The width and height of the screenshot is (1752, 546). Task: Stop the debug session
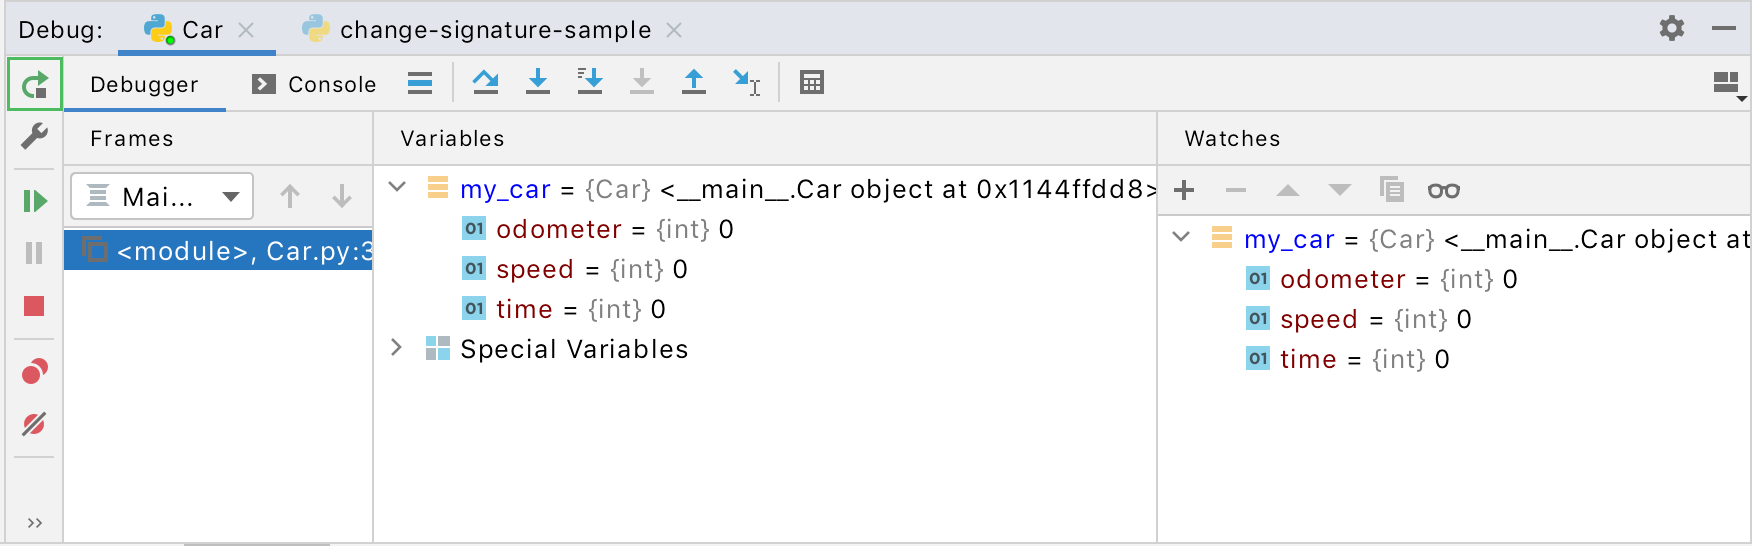pyautogui.click(x=35, y=306)
